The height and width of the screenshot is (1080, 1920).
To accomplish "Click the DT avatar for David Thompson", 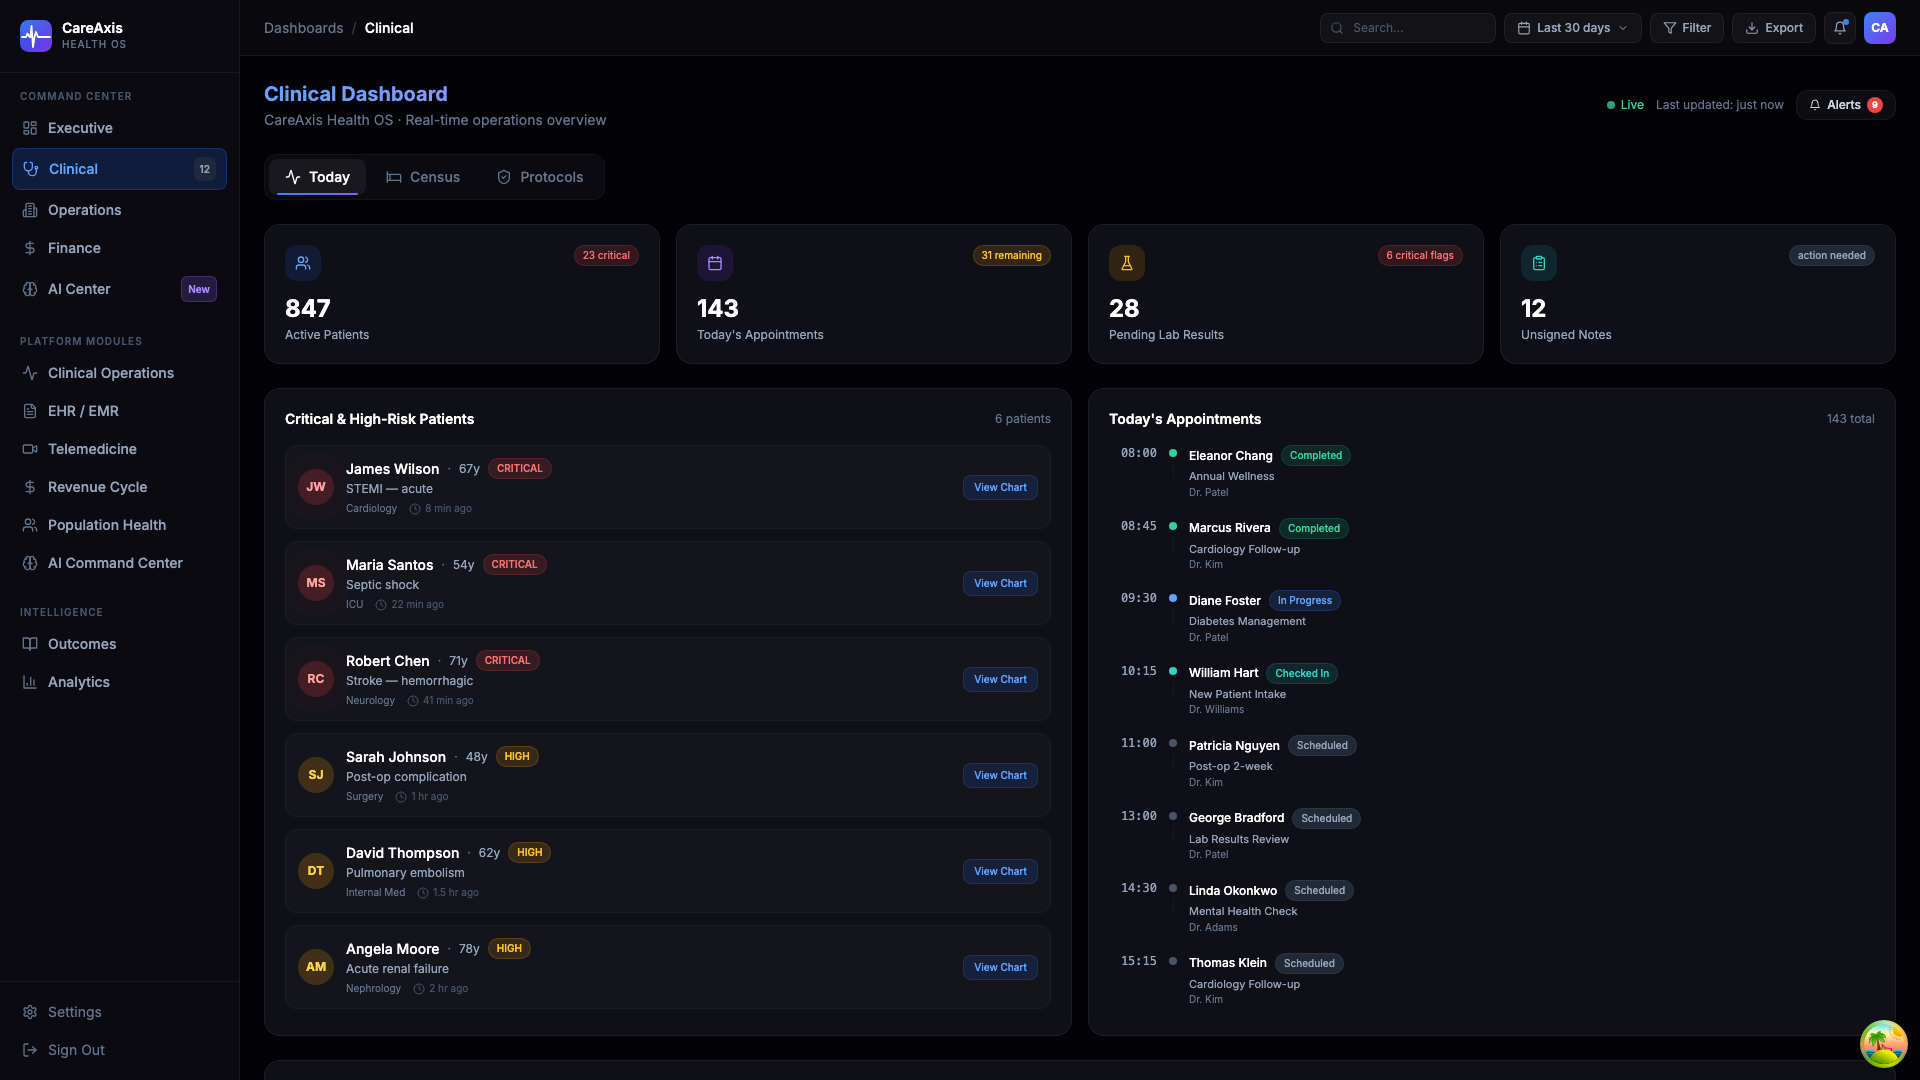I will click(x=316, y=871).
